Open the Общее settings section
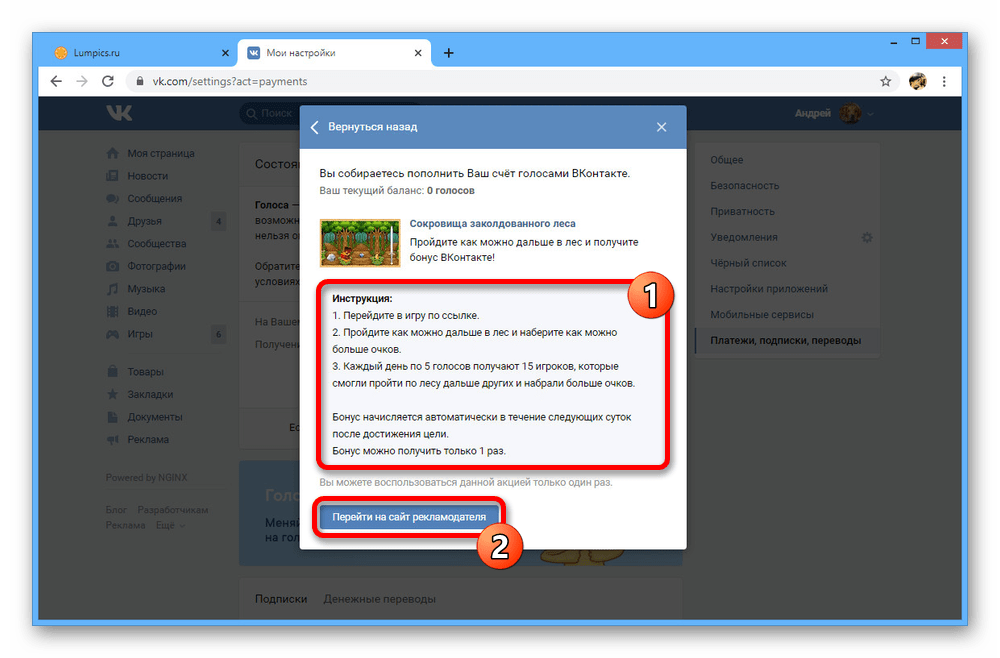The height and width of the screenshot is (658, 1000). click(726, 159)
